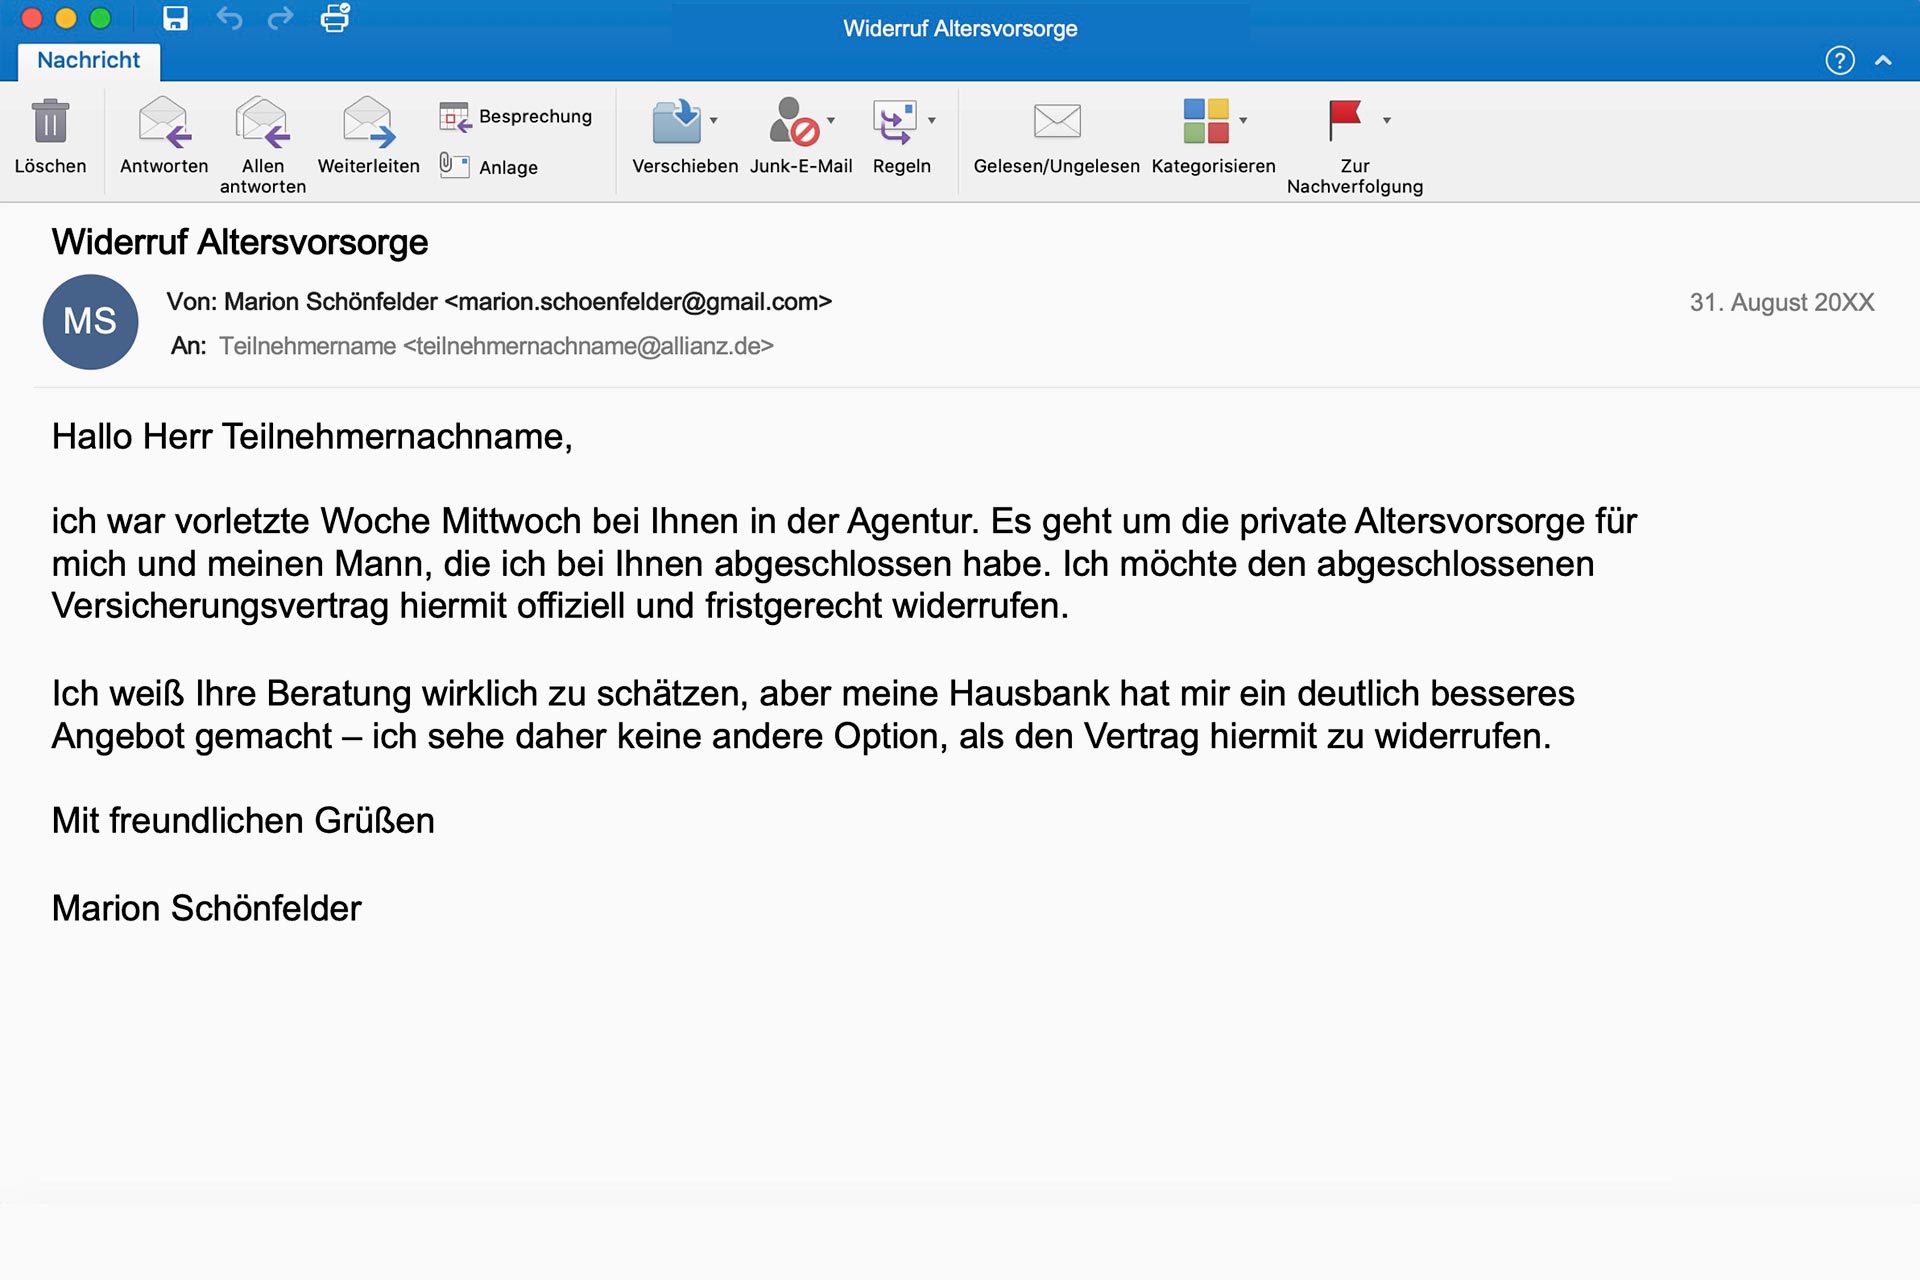Screen dimensions: 1920x1280
Task: Click the Anlage paperclip icon
Action: [x=455, y=166]
